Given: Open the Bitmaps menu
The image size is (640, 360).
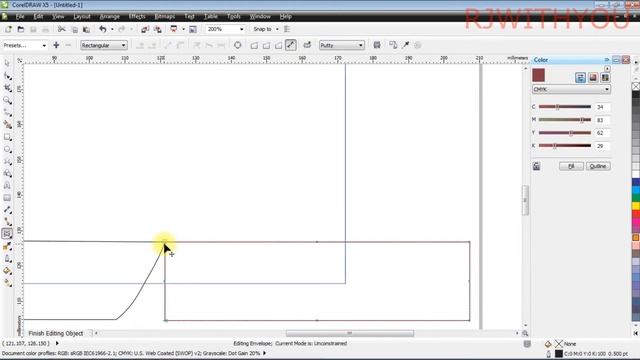Looking at the screenshot, I should tap(165, 16).
